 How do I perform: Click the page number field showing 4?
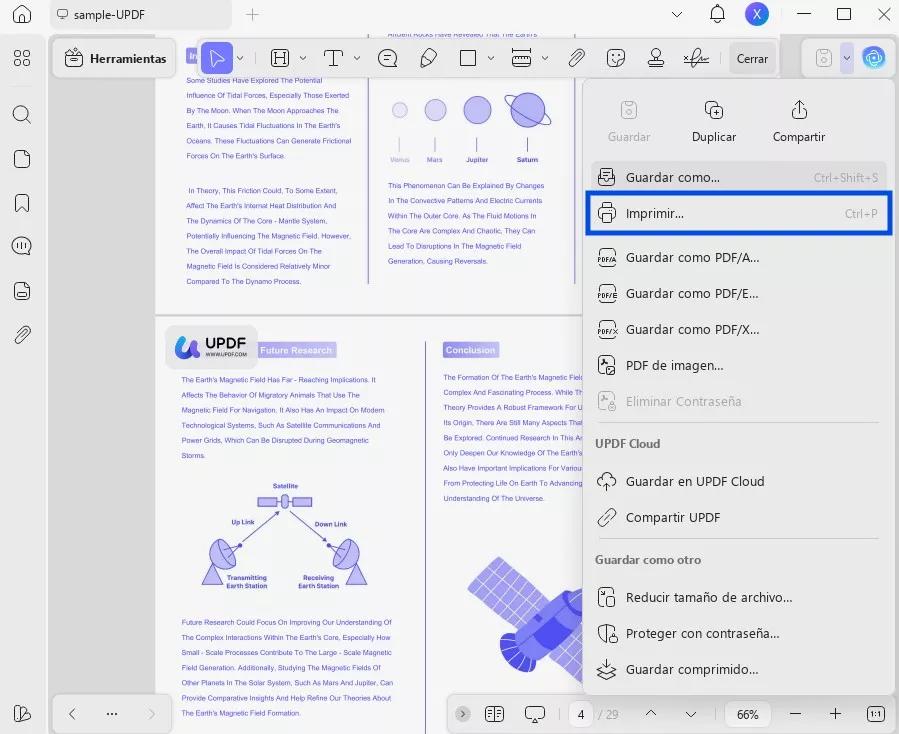tap(581, 715)
